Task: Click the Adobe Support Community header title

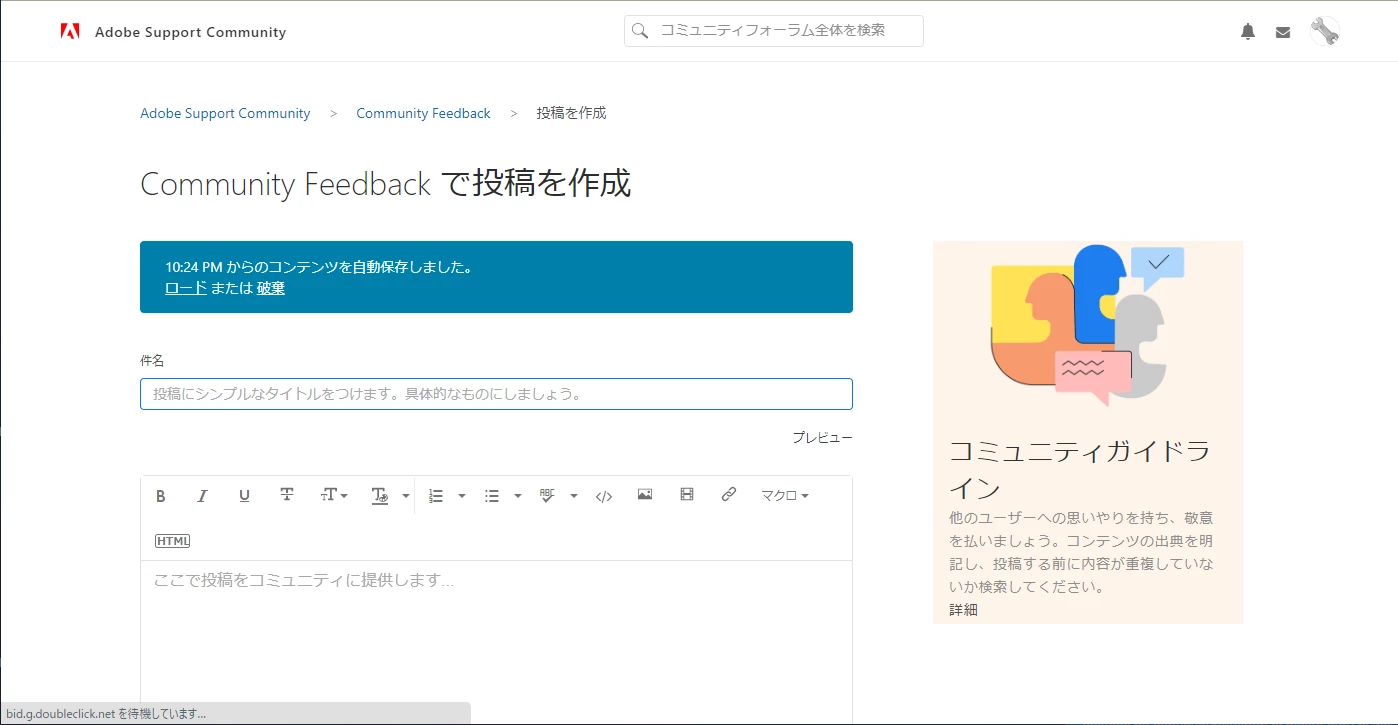Action: pyautogui.click(x=191, y=32)
